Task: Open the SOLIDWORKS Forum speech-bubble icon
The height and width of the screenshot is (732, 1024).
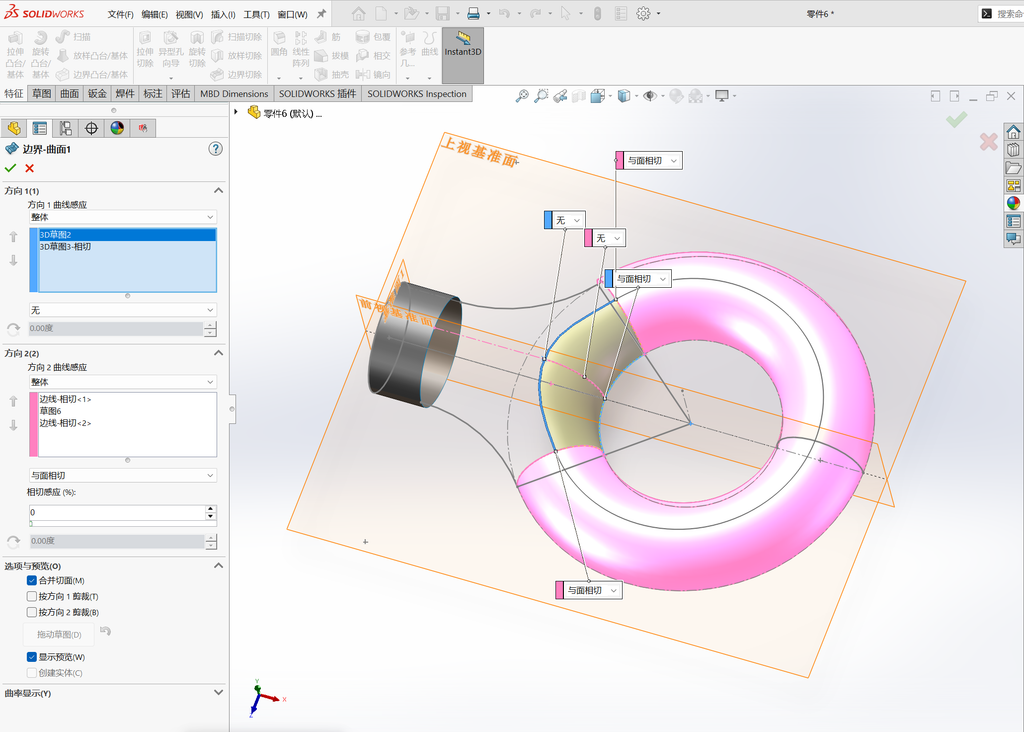Action: tap(1013, 239)
